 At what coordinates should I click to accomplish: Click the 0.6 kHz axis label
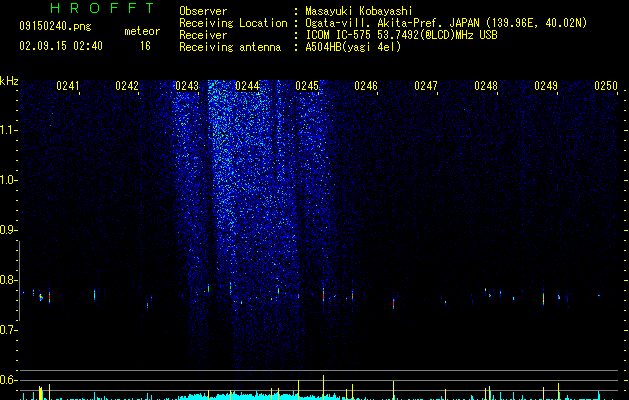tap(8, 380)
